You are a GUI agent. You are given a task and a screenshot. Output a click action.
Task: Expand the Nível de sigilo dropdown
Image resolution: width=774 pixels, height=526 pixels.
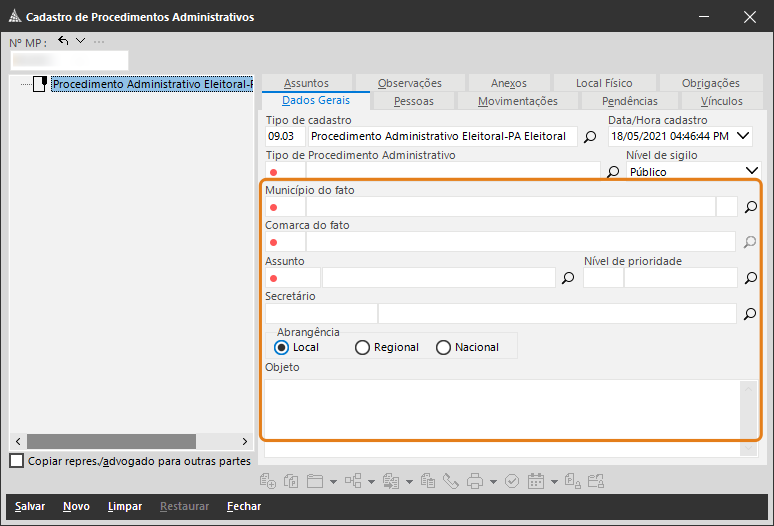tap(752, 171)
